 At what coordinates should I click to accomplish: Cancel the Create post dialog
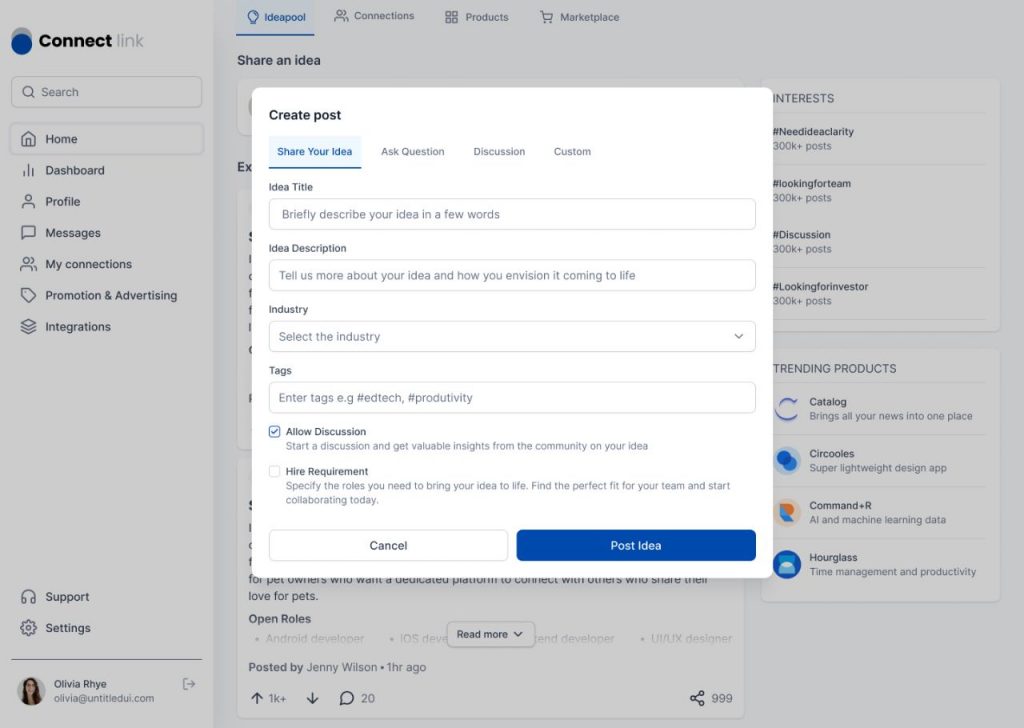(x=388, y=546)
